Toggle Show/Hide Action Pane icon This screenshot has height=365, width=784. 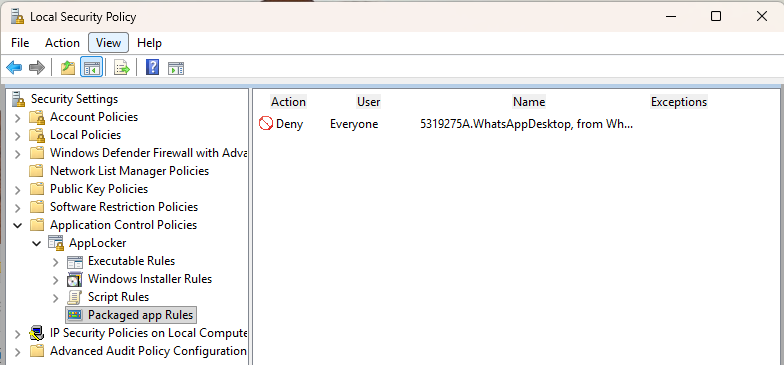click(x=176, y=68)
